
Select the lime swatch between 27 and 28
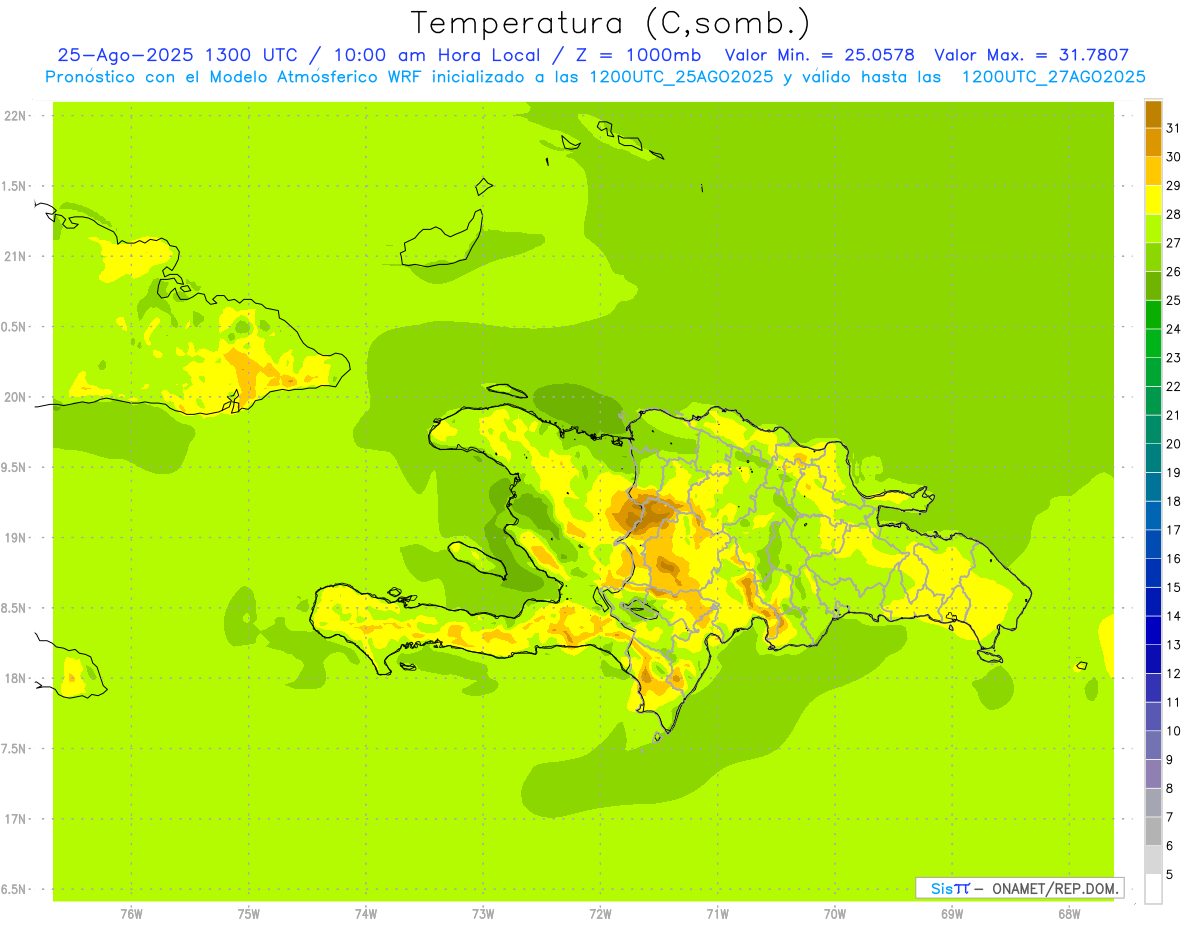click(x=1153, y=229)
